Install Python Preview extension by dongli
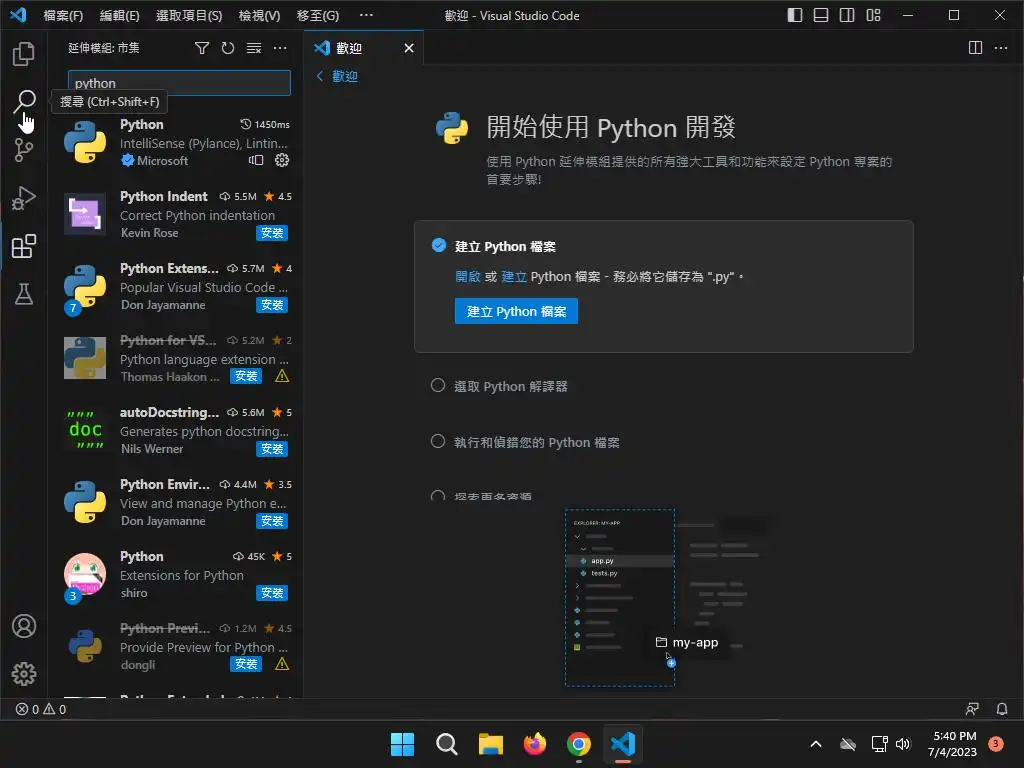This screenshot has height=768, width=1024. (246, 664)
